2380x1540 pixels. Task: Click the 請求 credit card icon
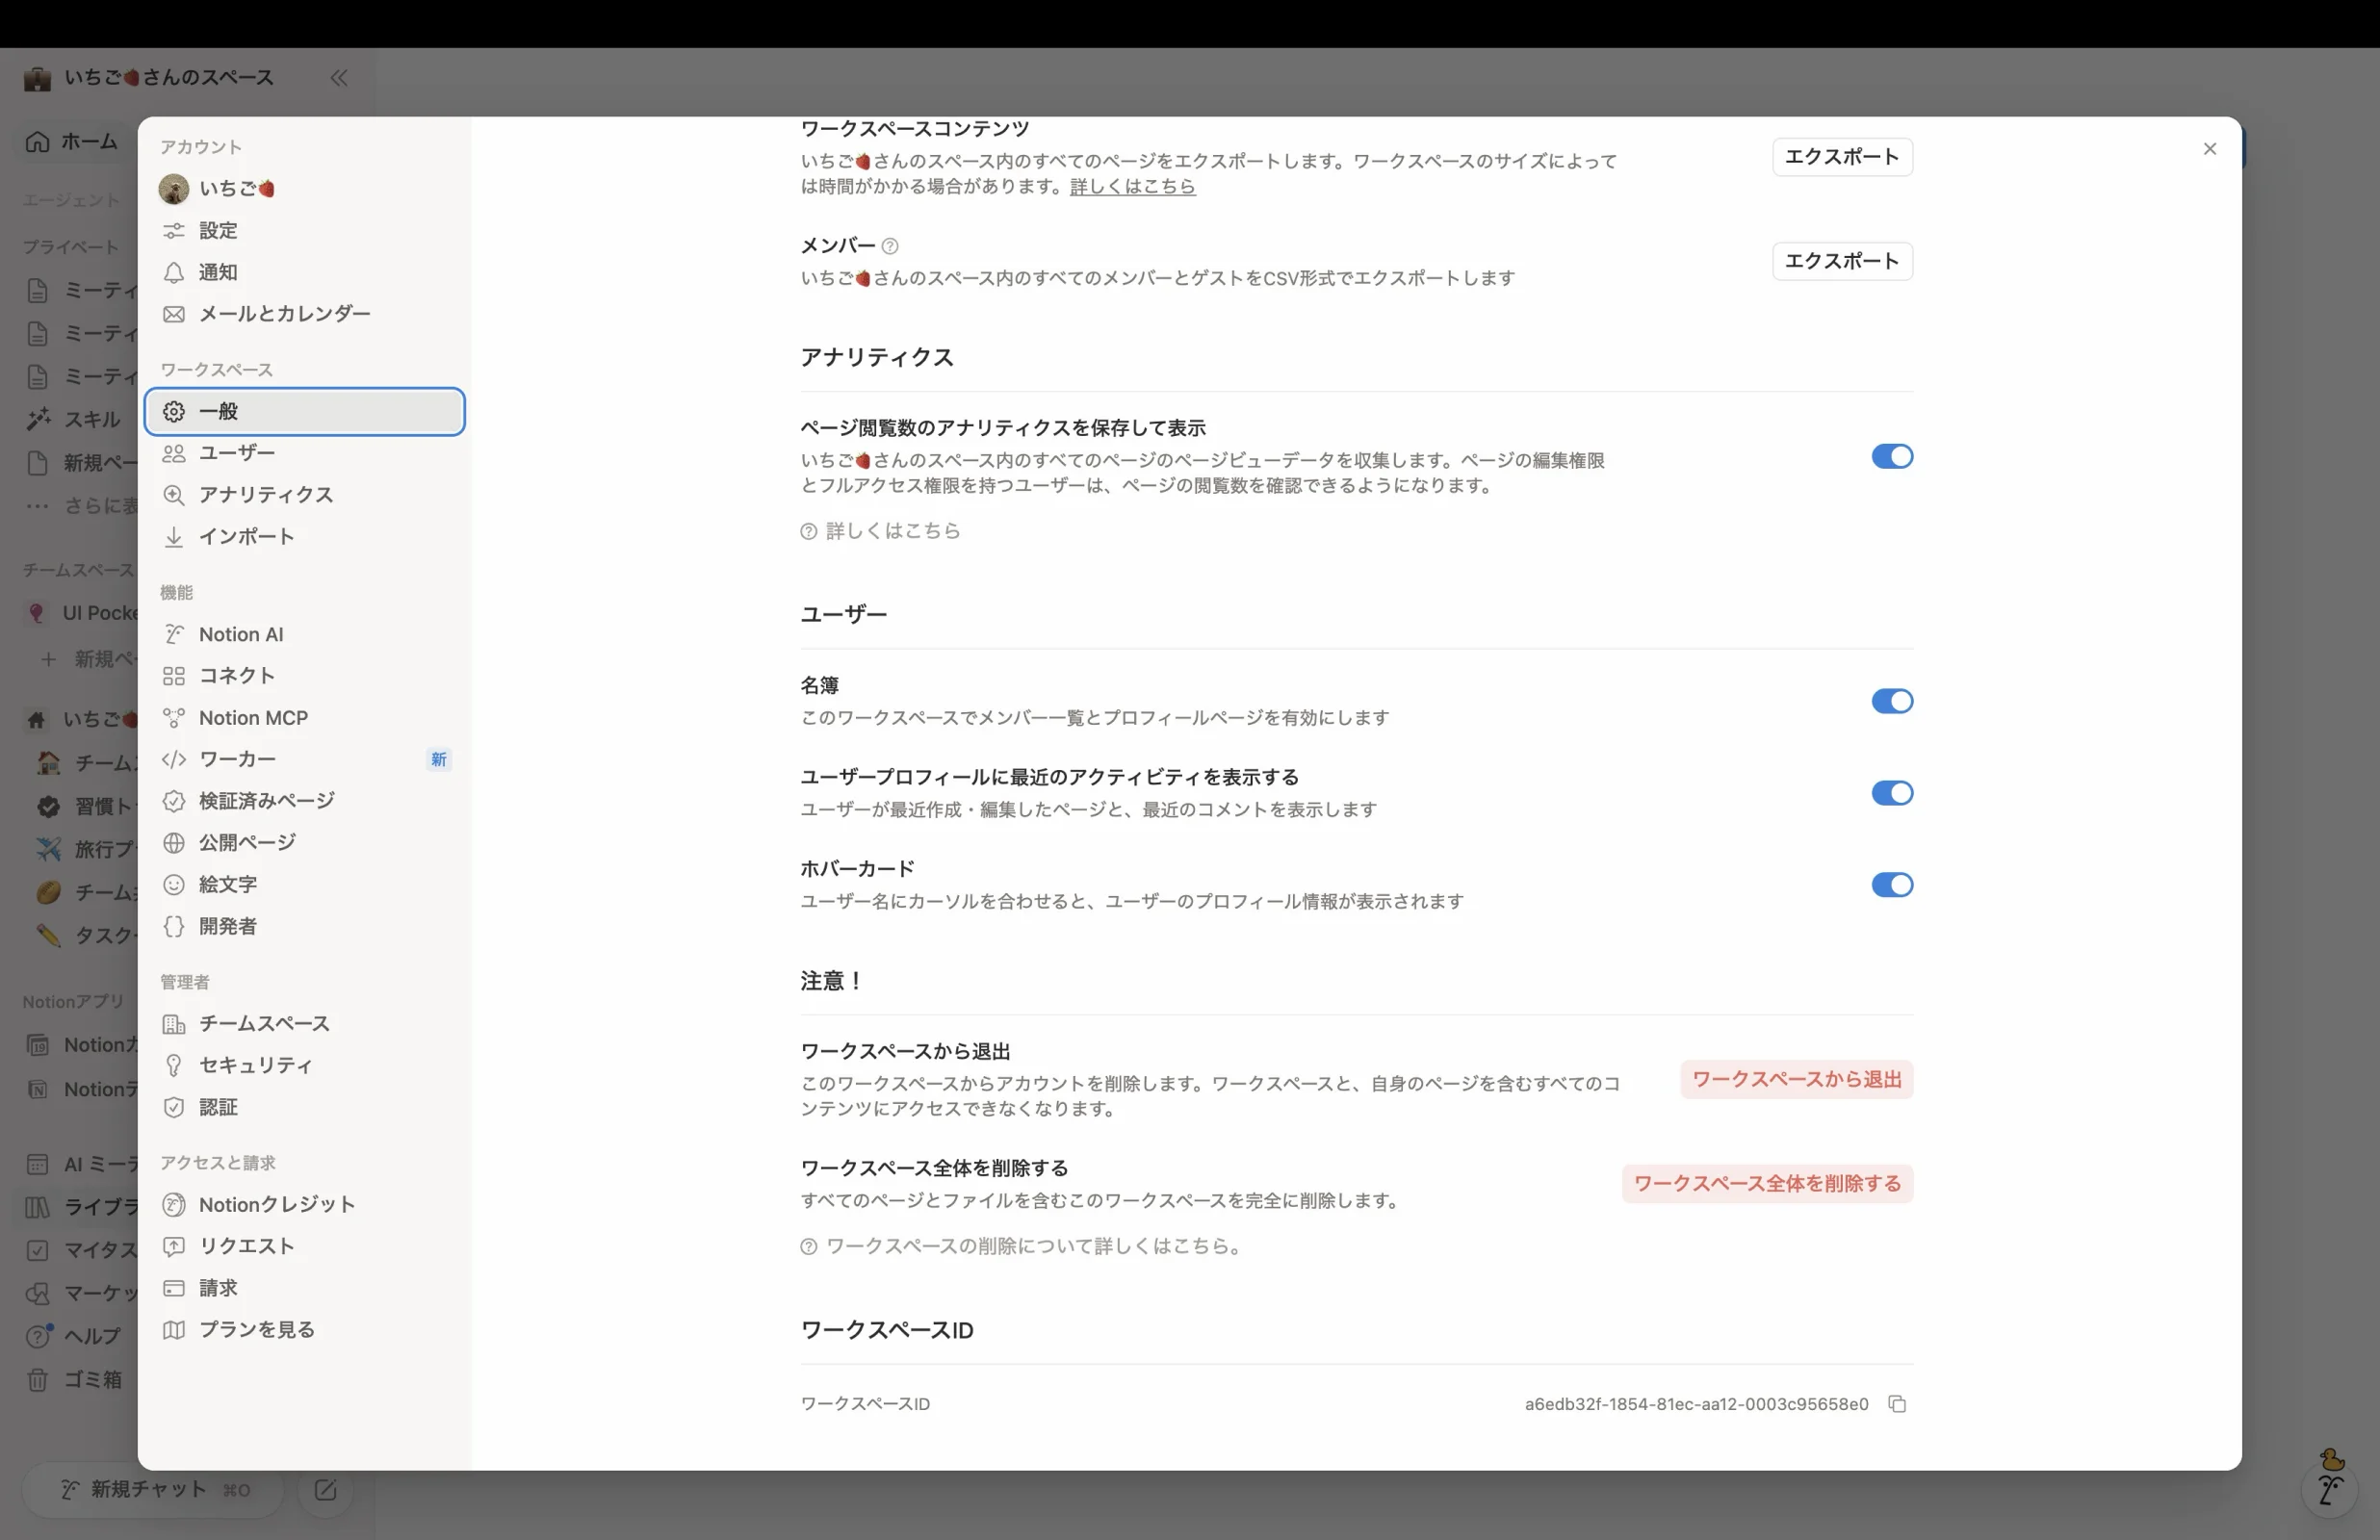point(174,1289)
